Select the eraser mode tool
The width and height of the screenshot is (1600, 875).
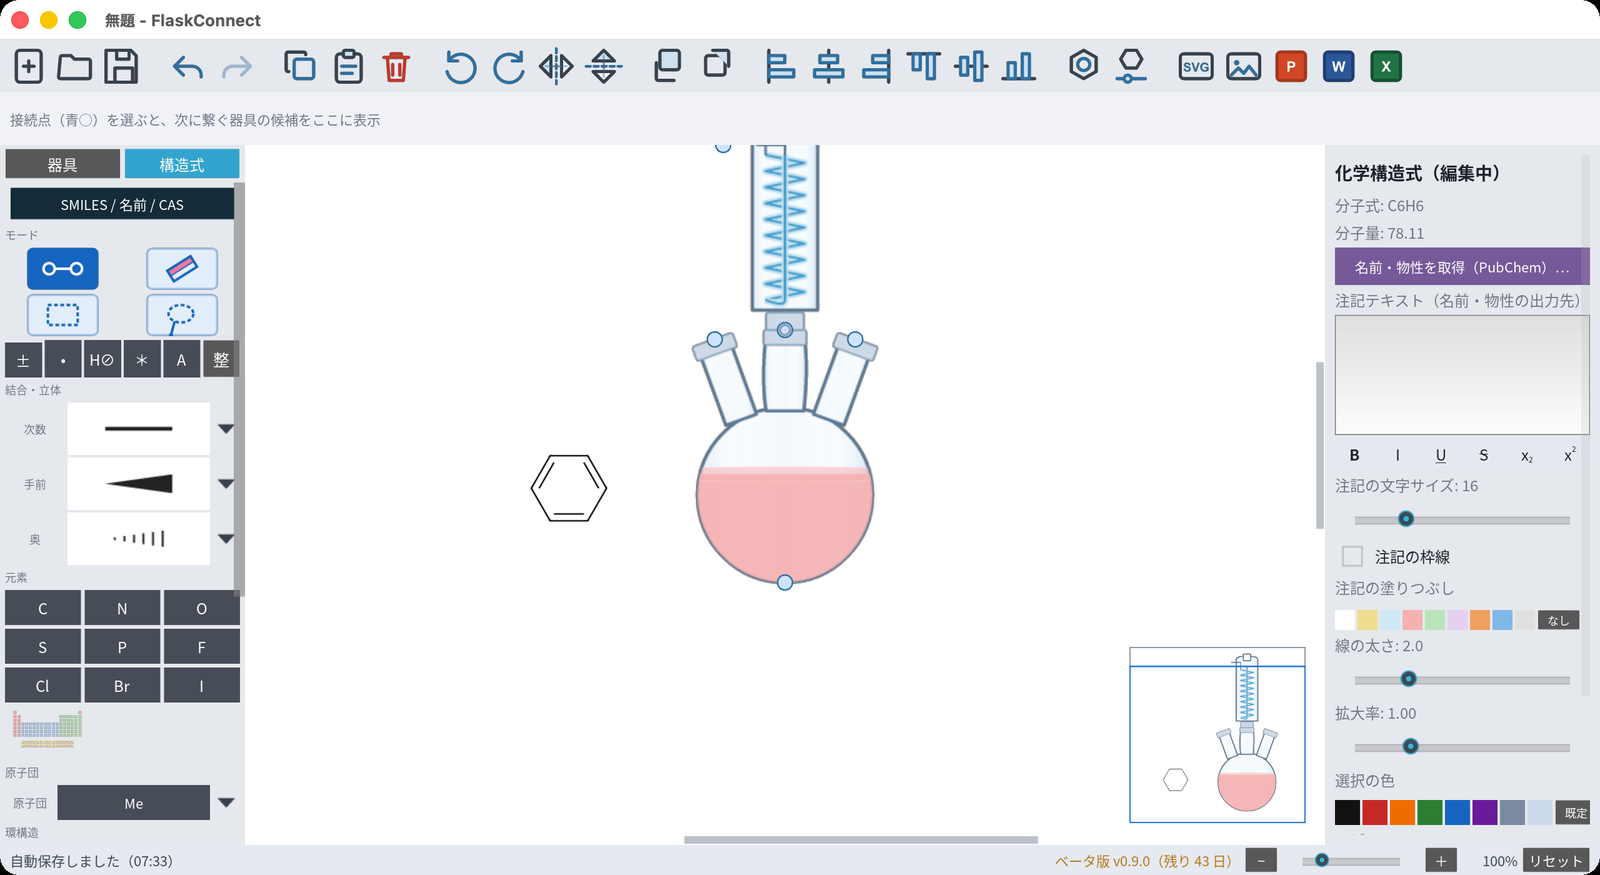(x=182, y=268)
